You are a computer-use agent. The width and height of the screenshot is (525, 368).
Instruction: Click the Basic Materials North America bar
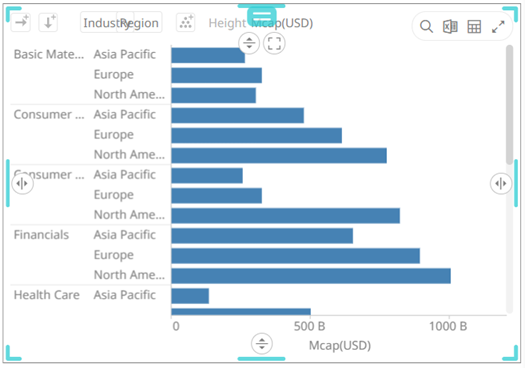[214, 95]
